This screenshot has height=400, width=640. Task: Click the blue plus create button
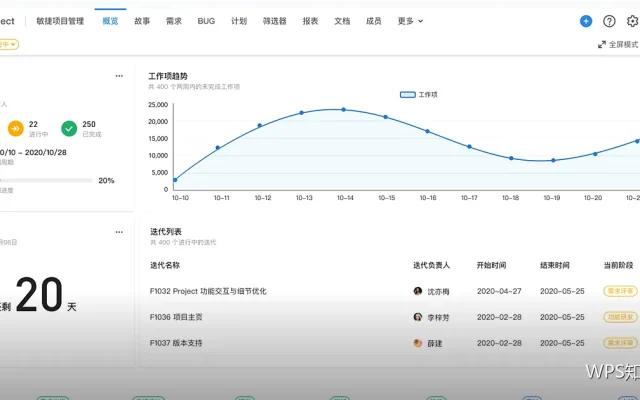point(586,21)
